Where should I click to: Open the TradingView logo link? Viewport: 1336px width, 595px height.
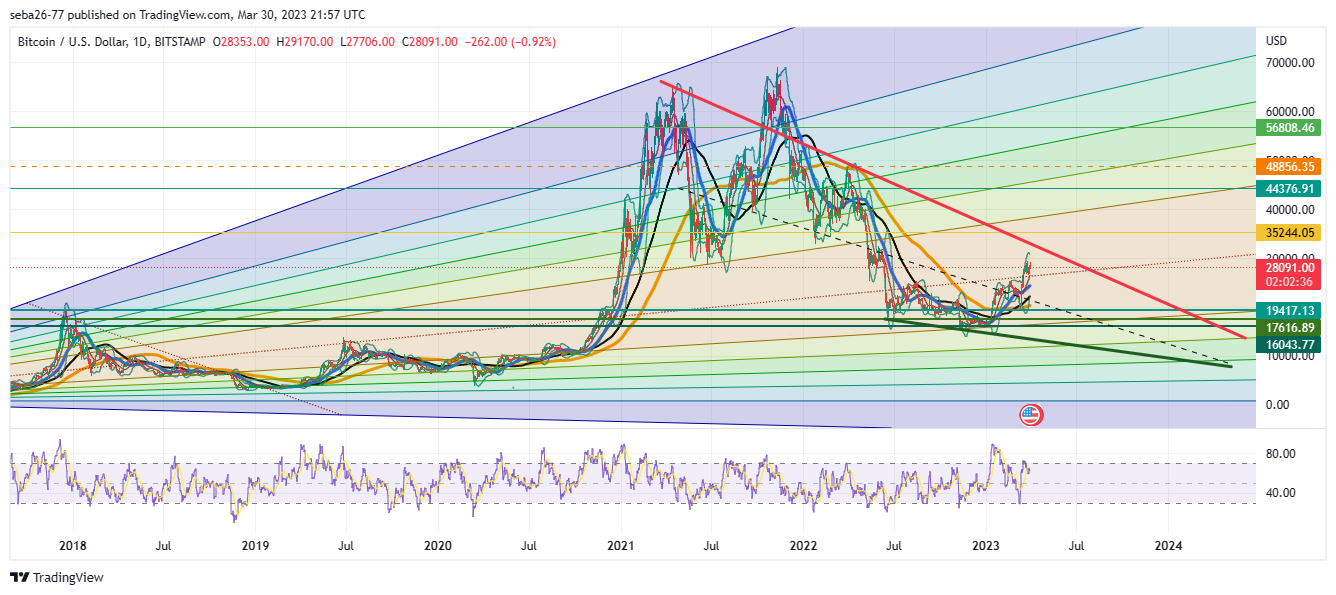(56, 577)
